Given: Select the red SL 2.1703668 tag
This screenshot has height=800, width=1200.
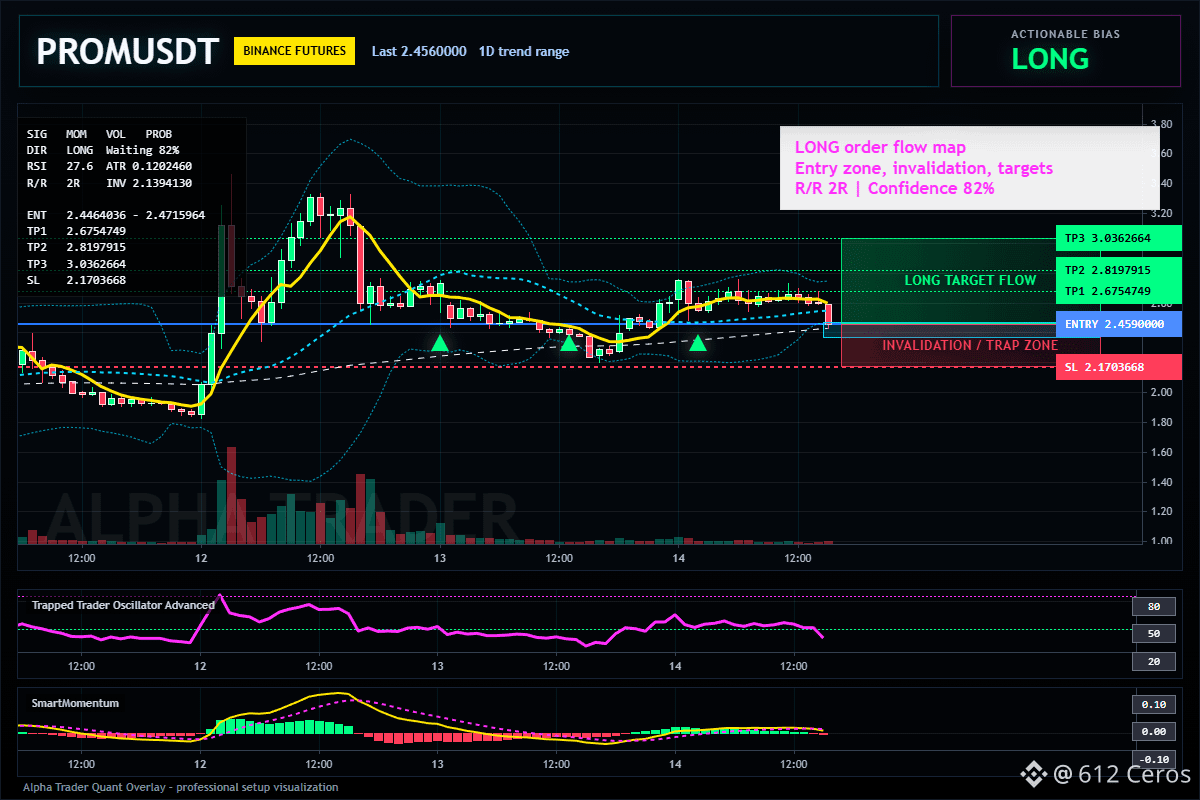Looking at the screenshot, I should point(1119,367).
